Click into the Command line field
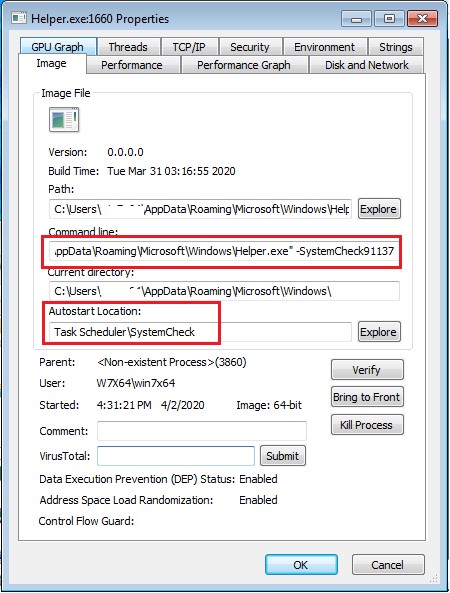Image resolution: width=450 pixels, height=593 pixels. point(224,251)
